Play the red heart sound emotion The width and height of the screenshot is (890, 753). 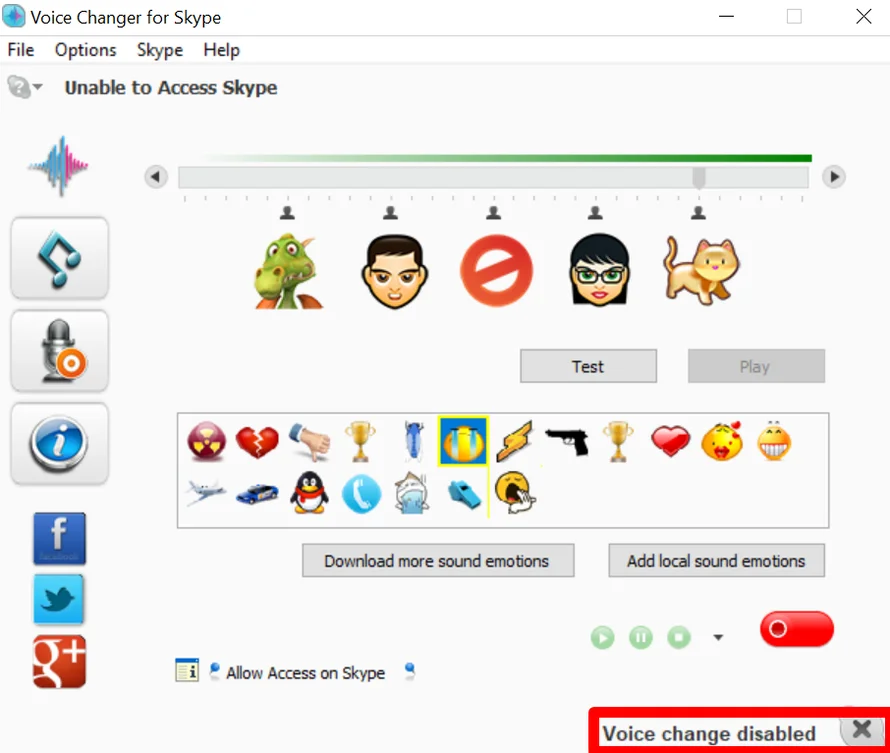tap(670, 441)
